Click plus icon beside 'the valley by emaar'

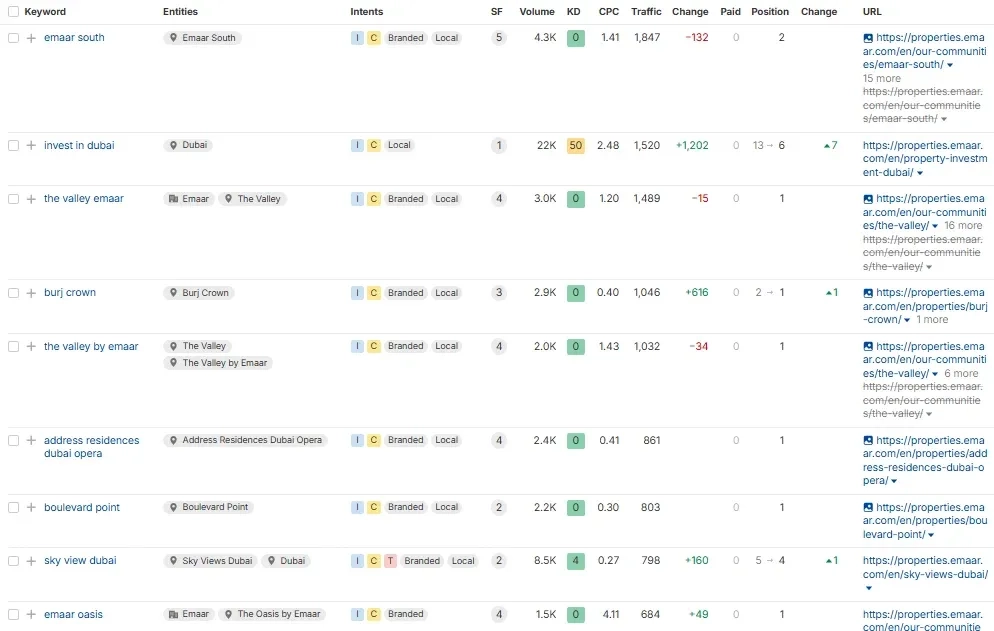point(31,346)
